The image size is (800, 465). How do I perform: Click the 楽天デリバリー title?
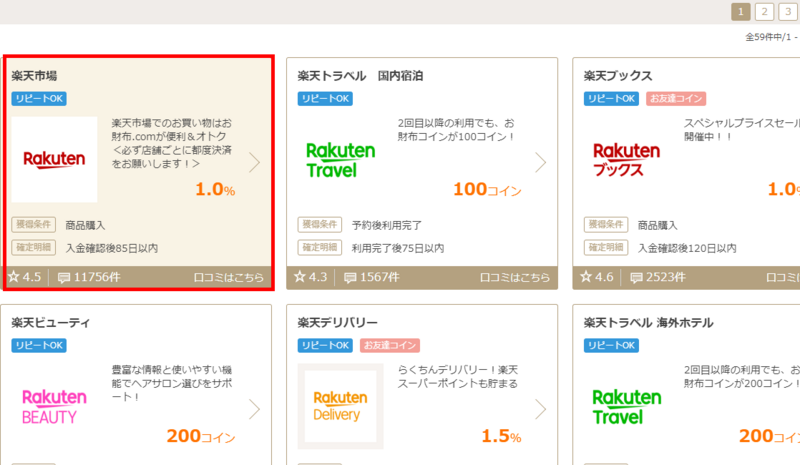[337, 323]
